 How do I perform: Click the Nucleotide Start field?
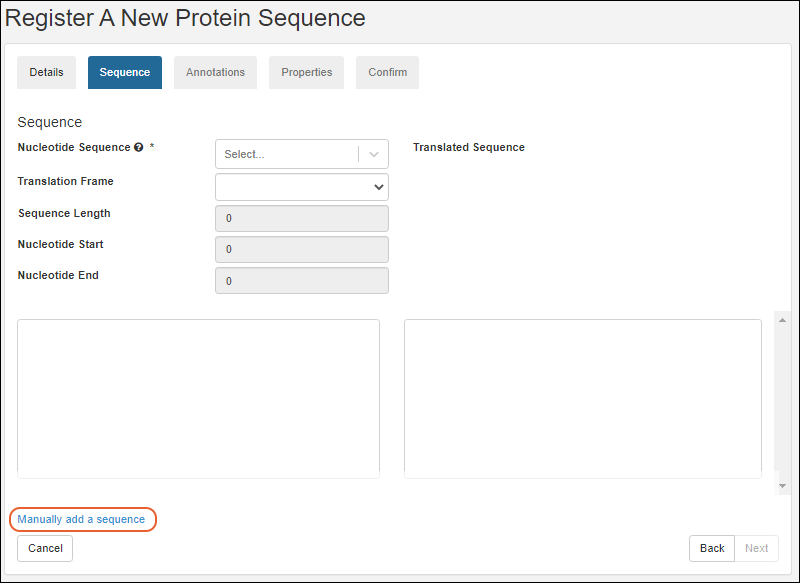(x=302, y=249)
